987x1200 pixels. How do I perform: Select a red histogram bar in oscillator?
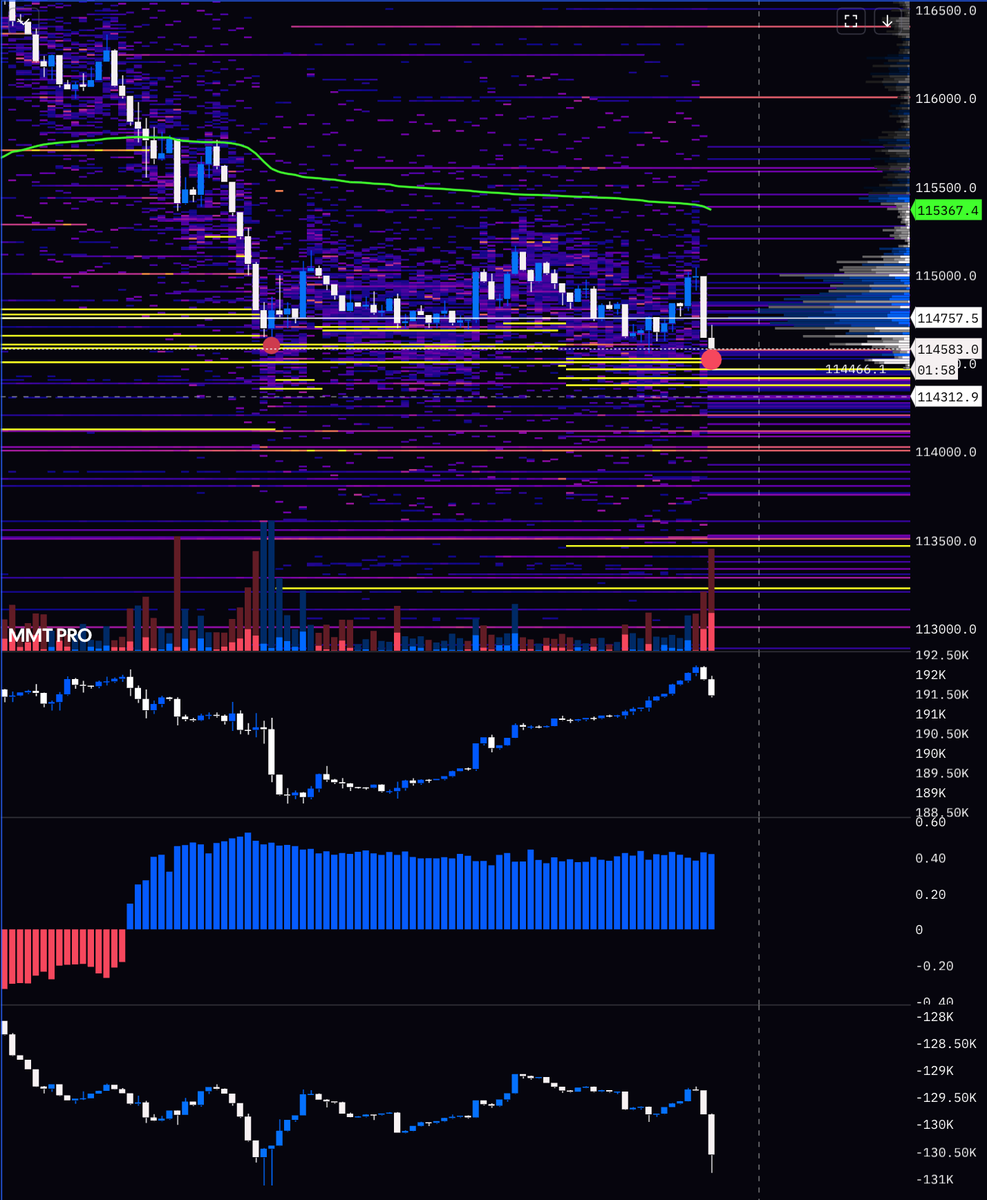click(x=60, y=950)
